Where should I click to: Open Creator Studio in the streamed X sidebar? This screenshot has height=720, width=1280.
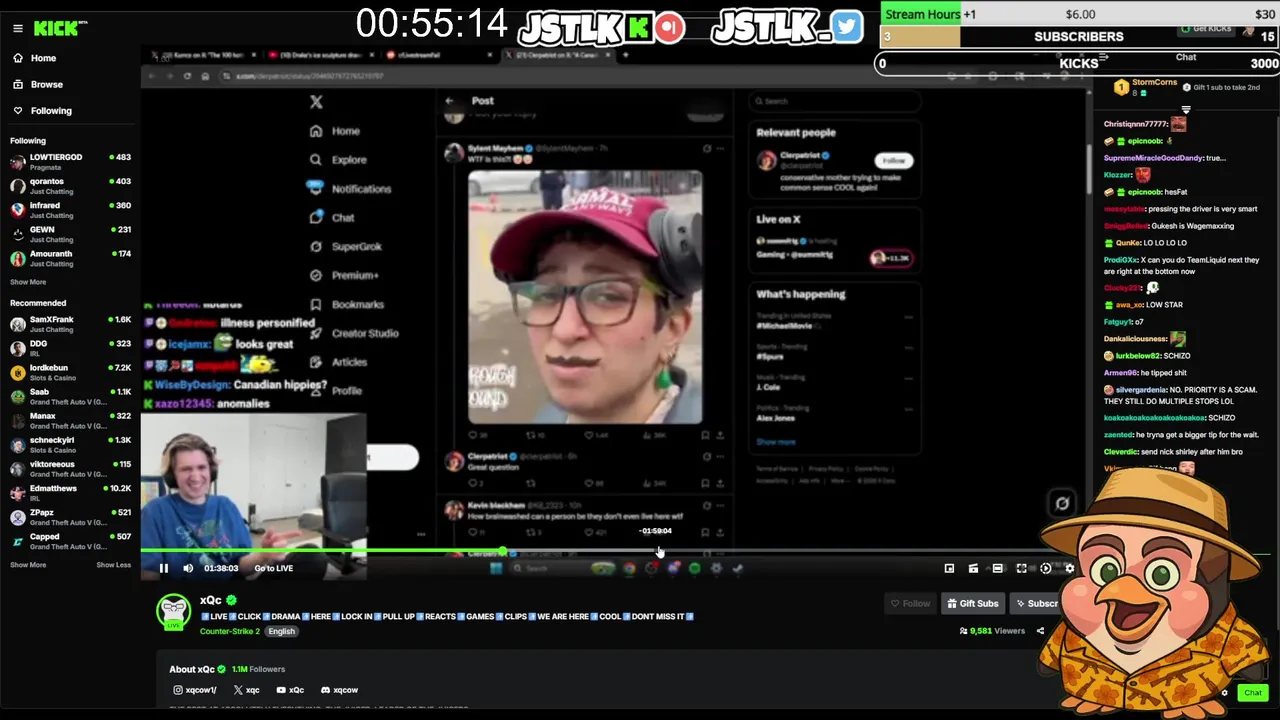click(x=354, y=333)
